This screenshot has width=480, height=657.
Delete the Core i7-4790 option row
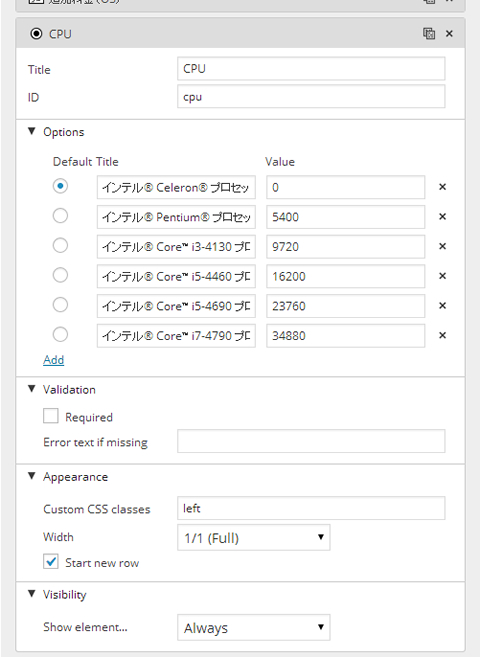coord(442,335)
